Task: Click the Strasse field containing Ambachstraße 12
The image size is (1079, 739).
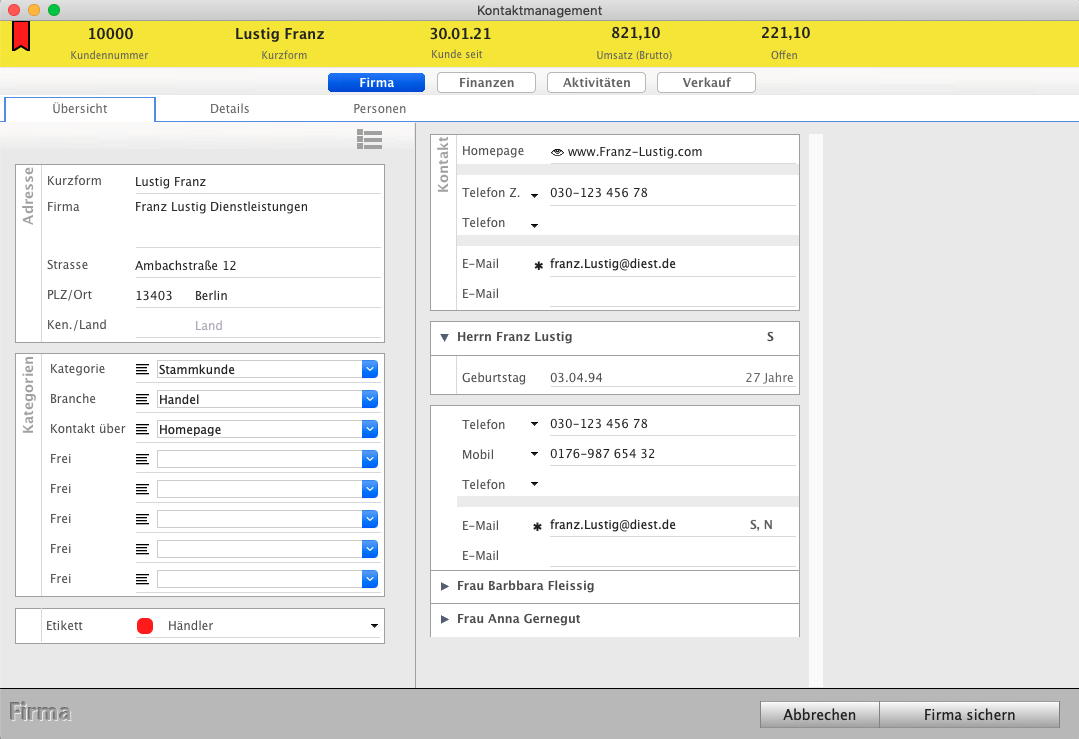Action: point(257,266)
